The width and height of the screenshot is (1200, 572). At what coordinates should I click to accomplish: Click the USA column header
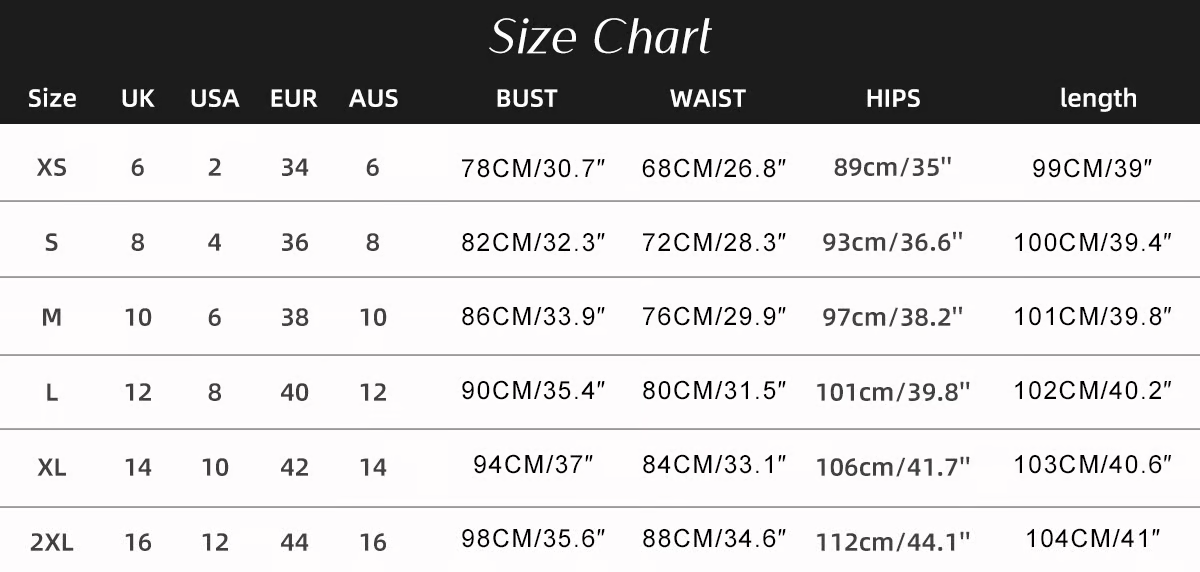coord(215,98)
